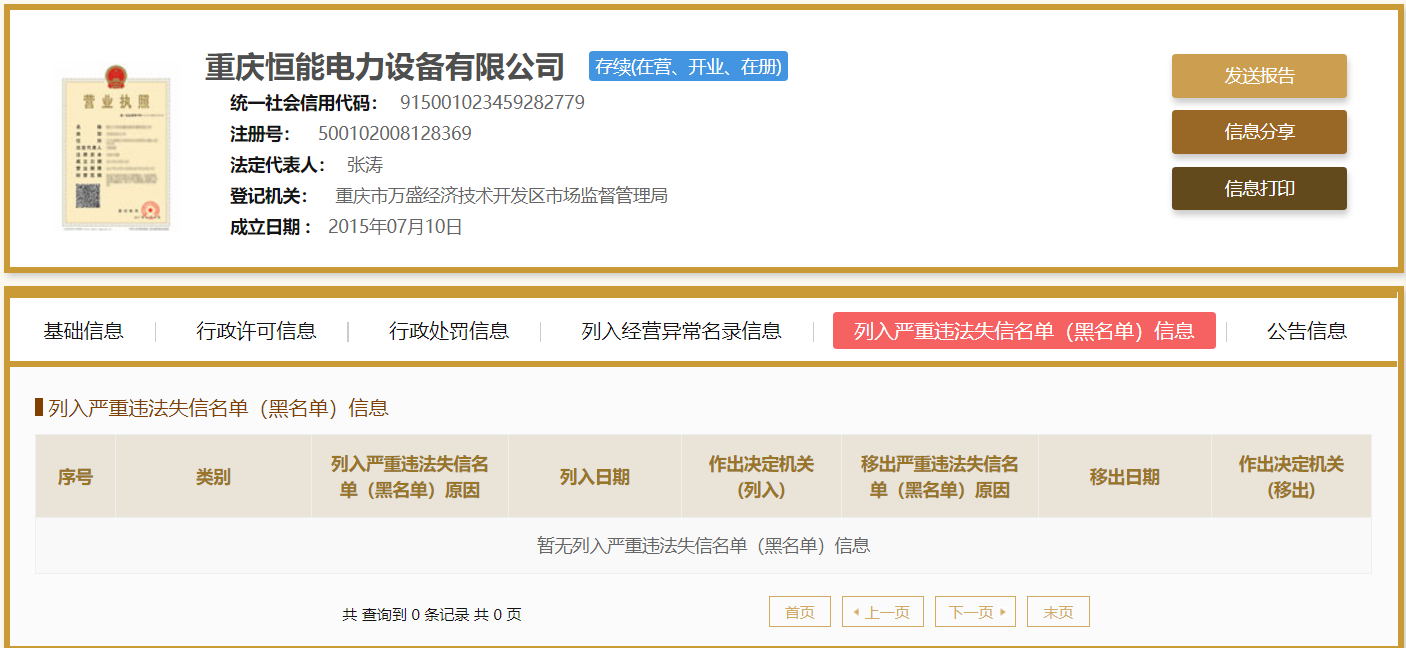Viewport: 1406px width, 648px height.
Task: Click the 信息打印 button
Action: point(1259,188)
